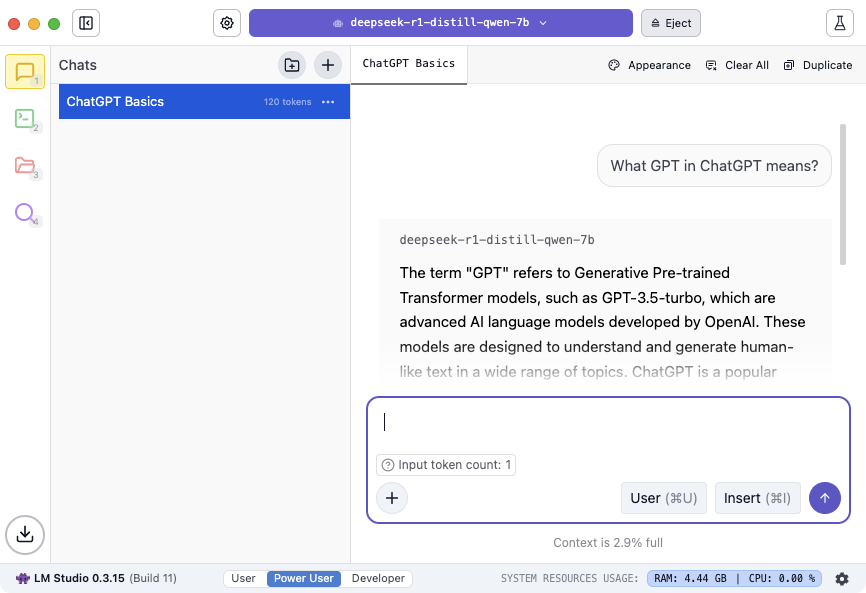The image size is (866, 593).
Task: Open the Downloads button at the bottom left
Action: [x=25, y=534]
